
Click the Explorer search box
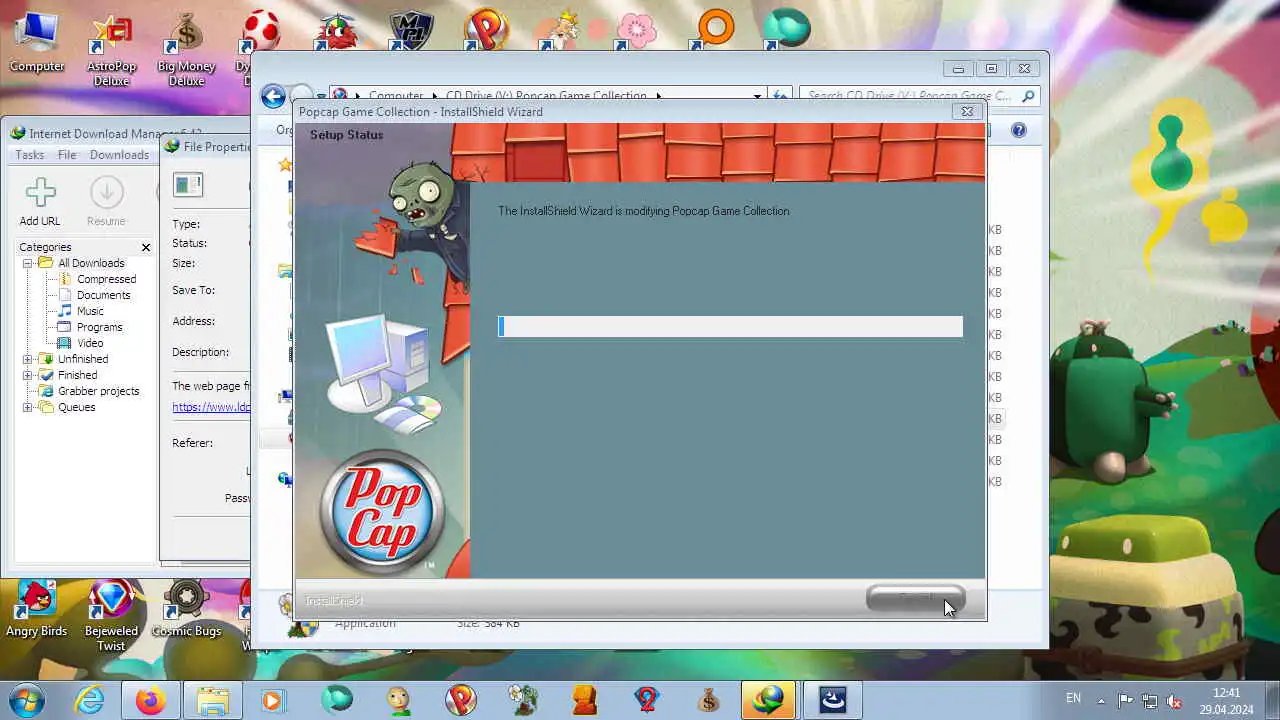tap(919, 96)
